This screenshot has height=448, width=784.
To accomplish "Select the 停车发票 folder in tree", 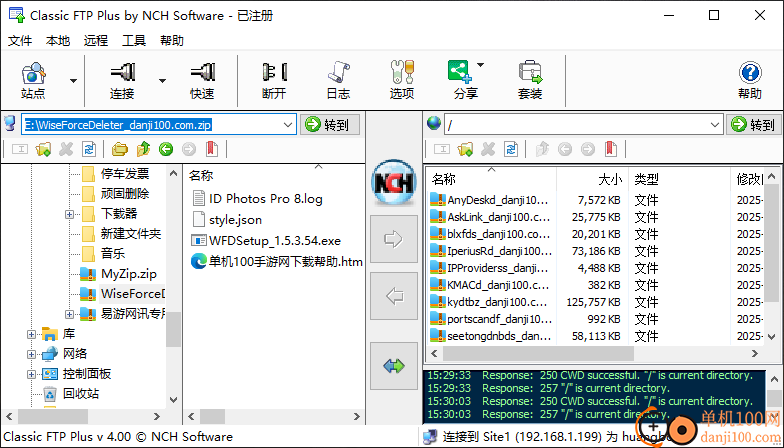I will (125, 174).
